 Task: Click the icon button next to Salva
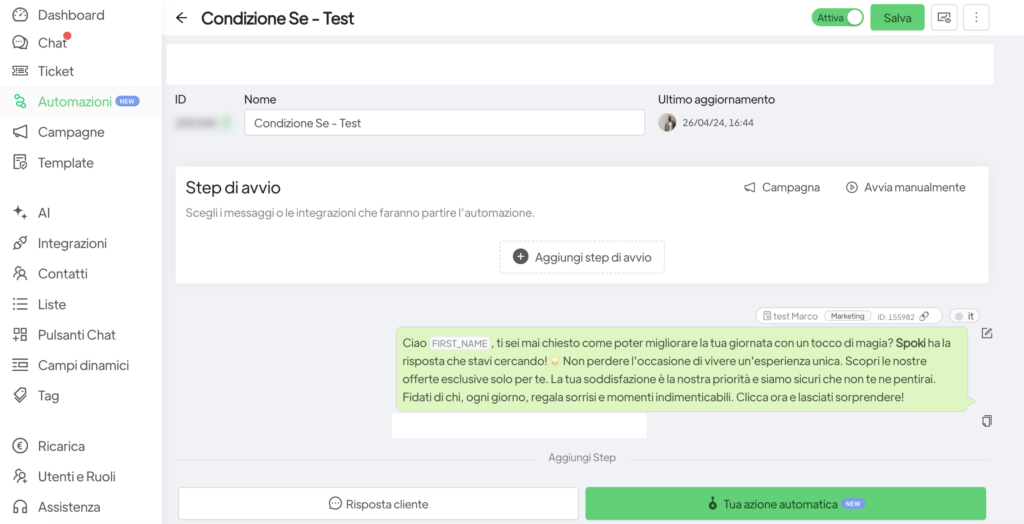(943, 18)
